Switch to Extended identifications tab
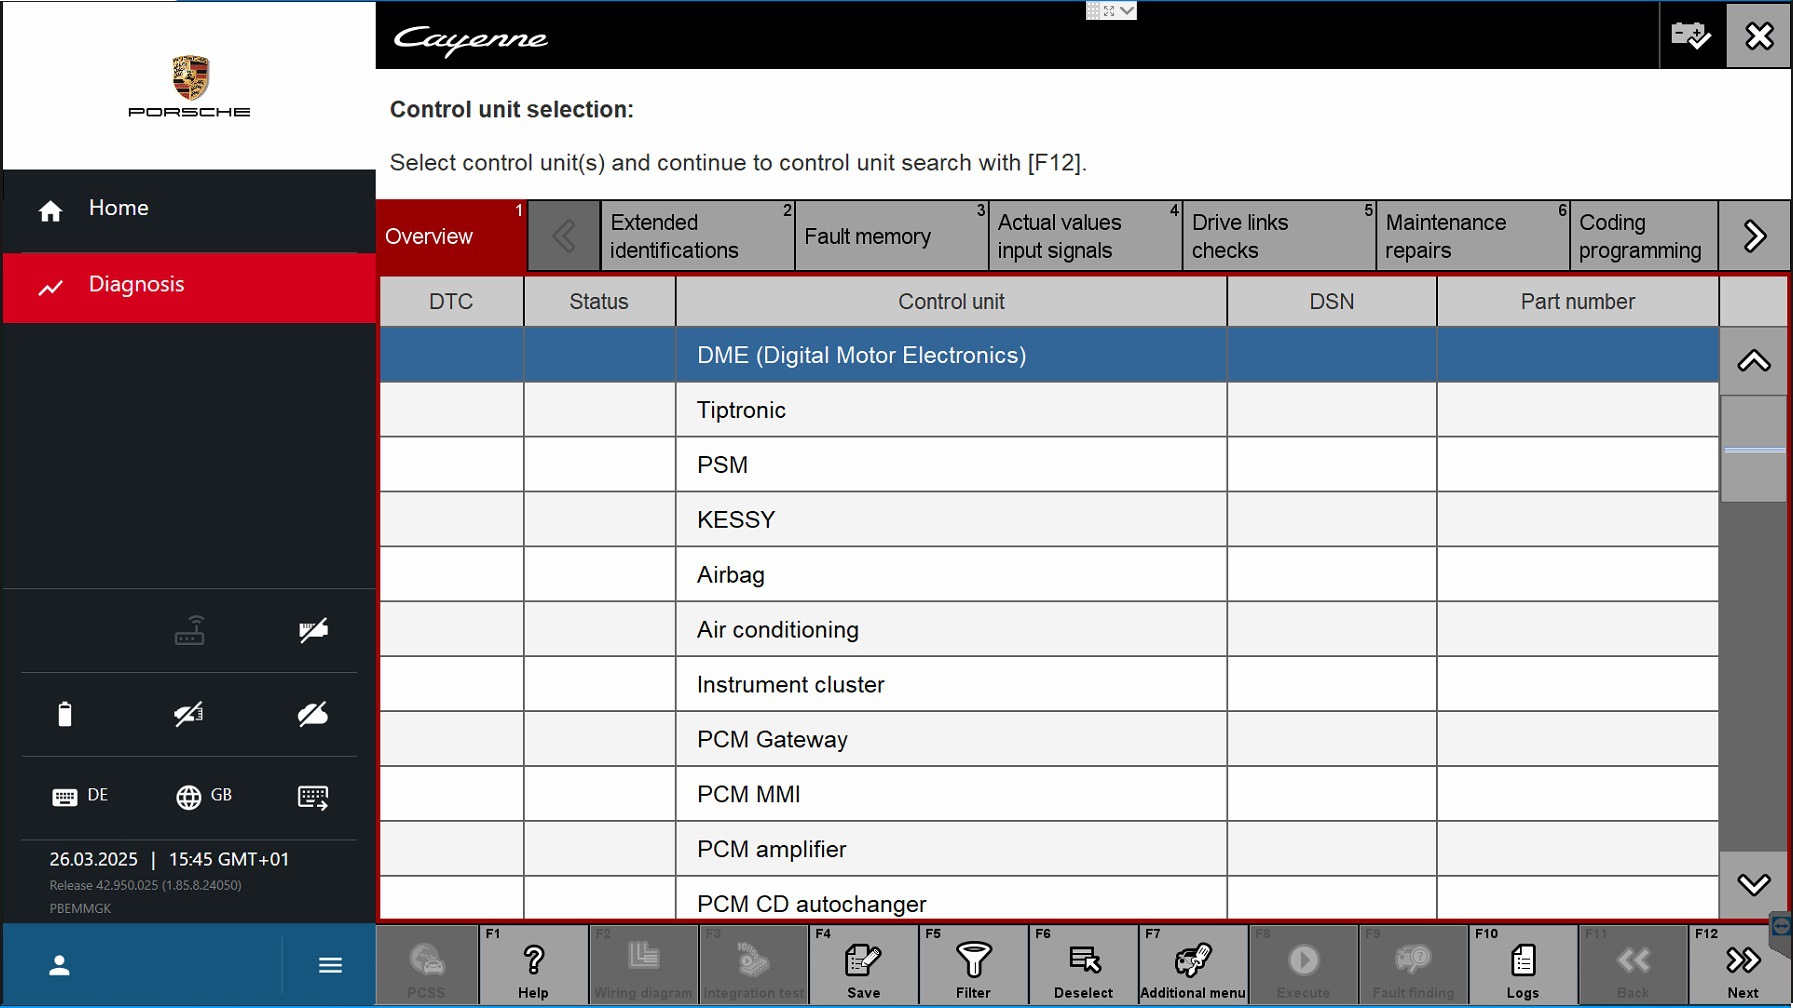The height and width of the screenshot is (1008, 1793). (697, 236)
